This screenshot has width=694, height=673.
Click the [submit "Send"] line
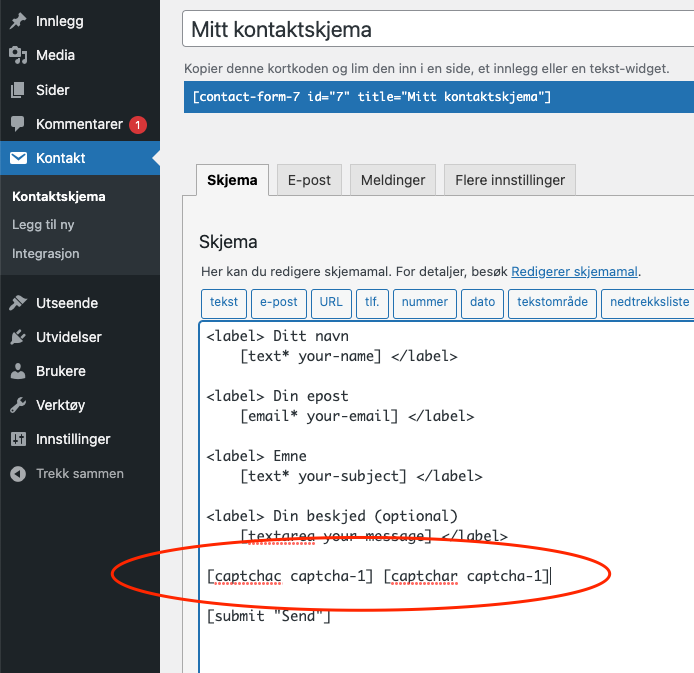tap(269, 616)
